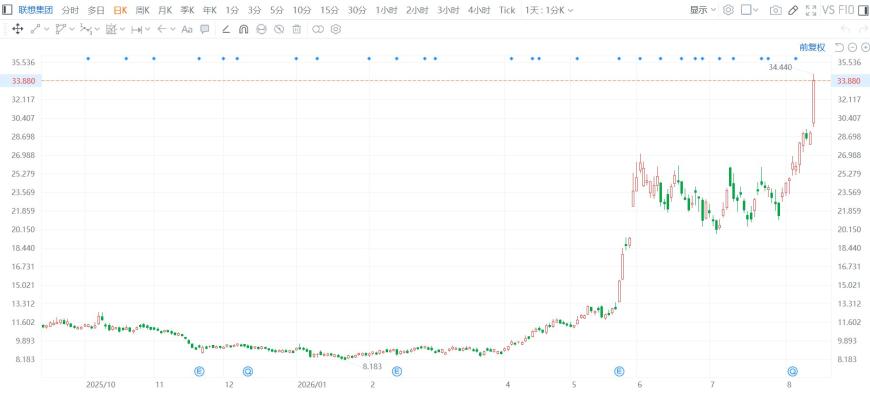Open the VS compare button

828,10
